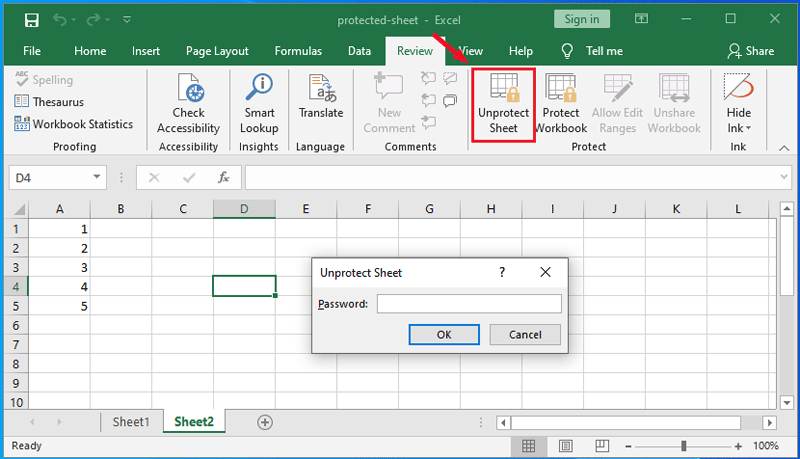Switch to Normal view icon
The image size is (800, 459).
click(529, 446)
